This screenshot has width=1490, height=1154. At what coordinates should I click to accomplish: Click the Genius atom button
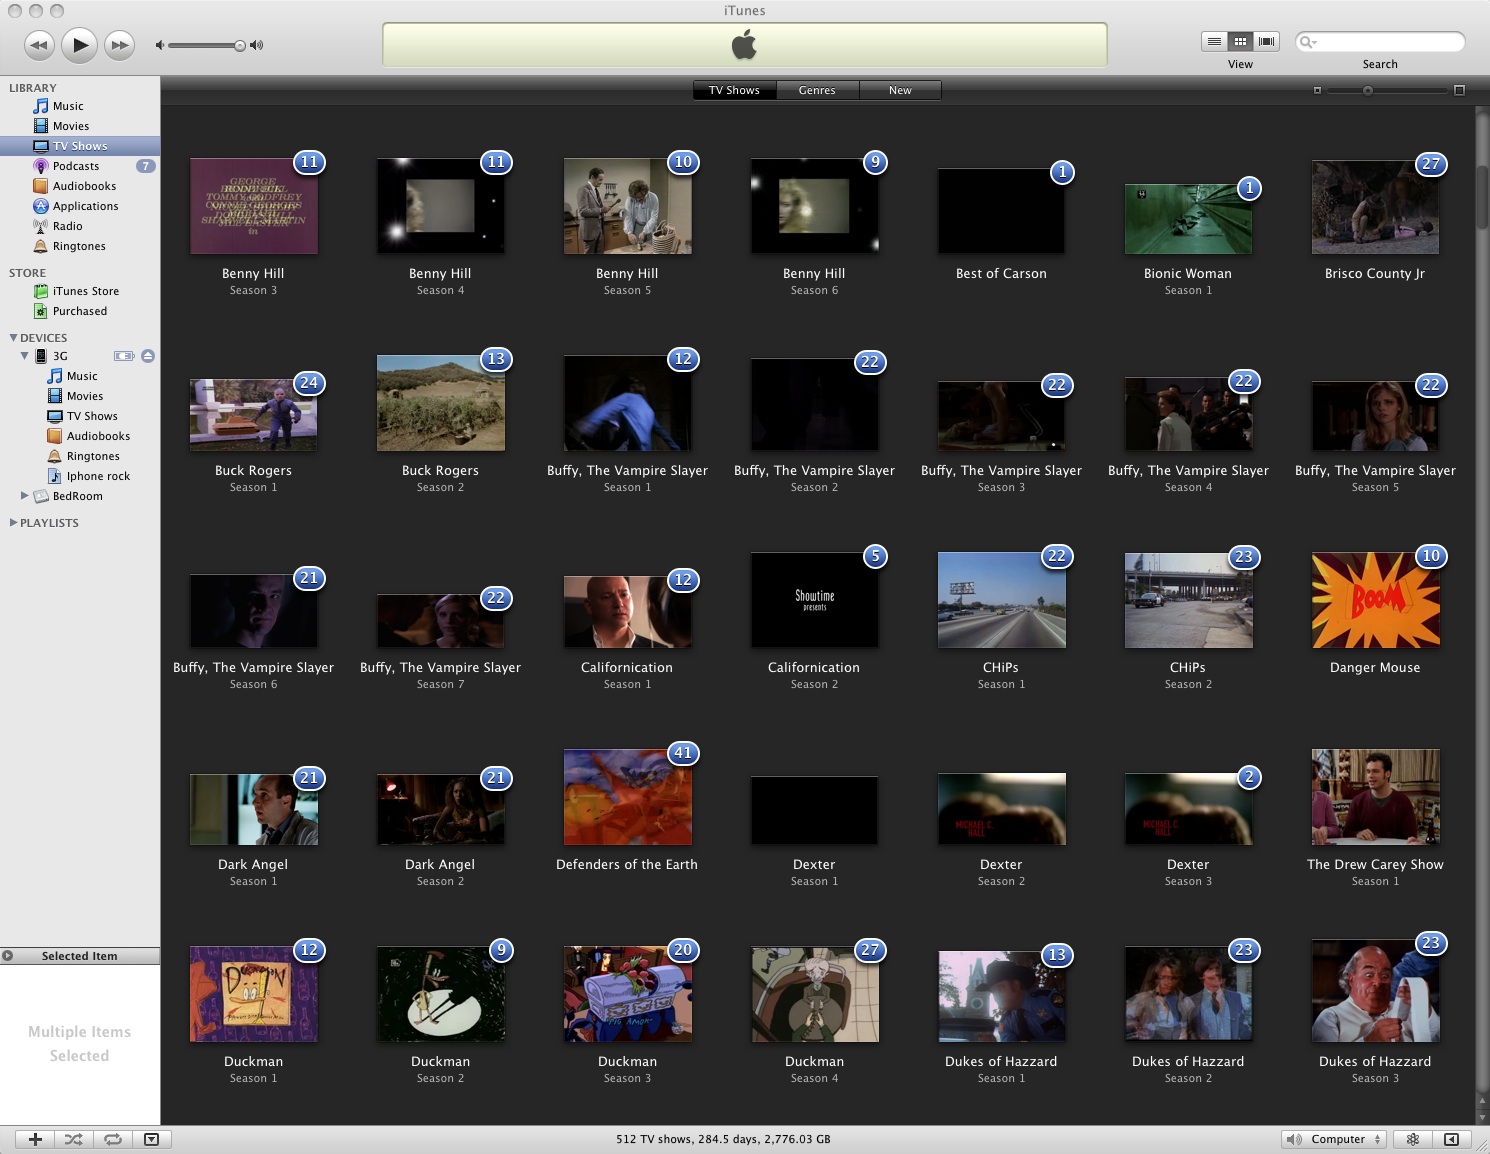1413,1139
